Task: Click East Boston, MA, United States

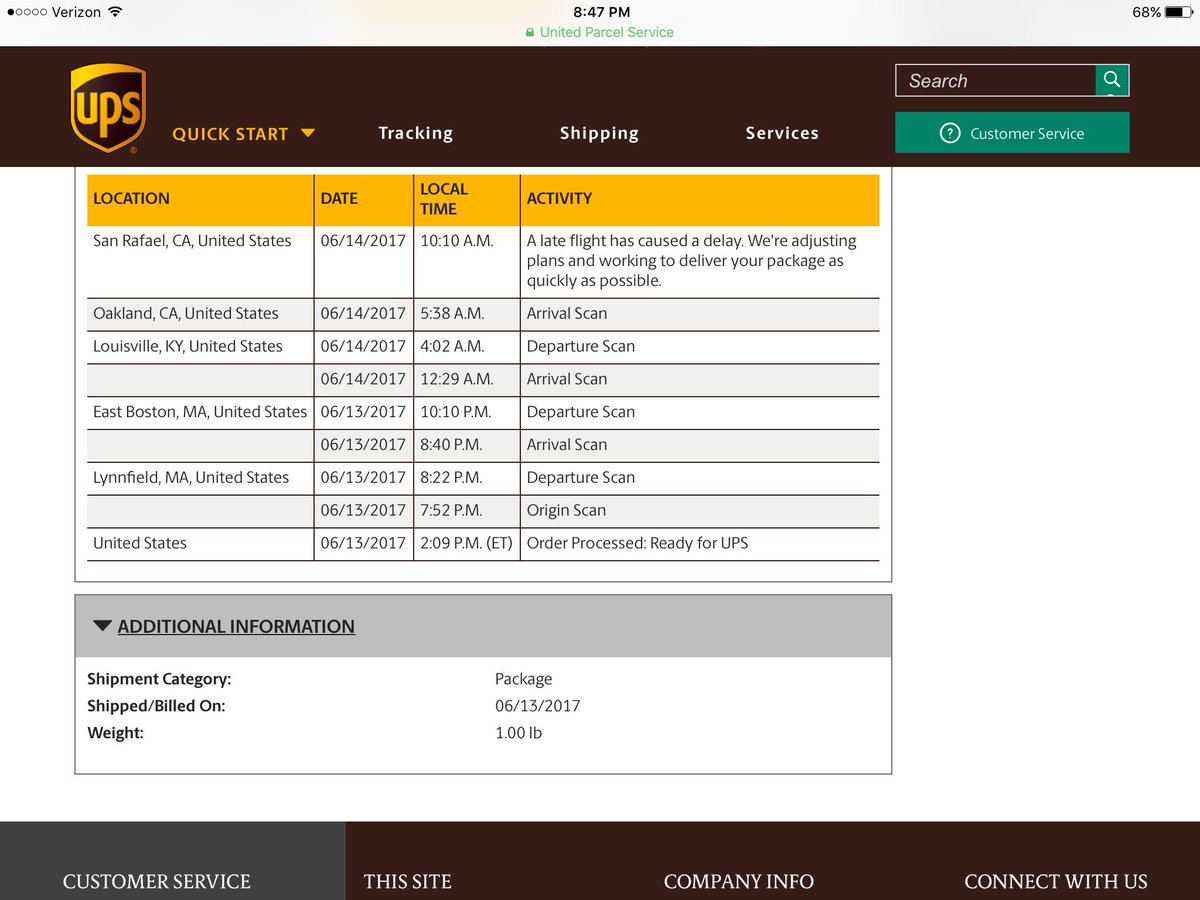Action: tap(200, 411)
